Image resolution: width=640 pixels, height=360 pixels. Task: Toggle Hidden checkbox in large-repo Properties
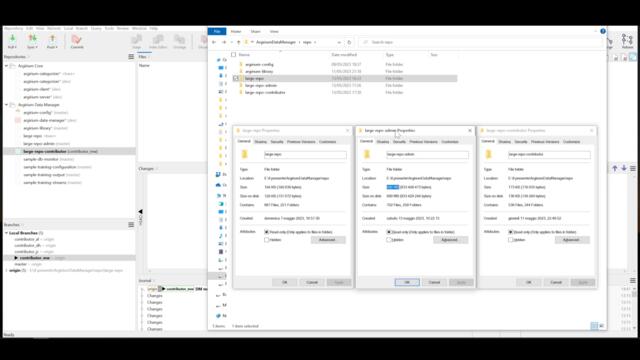pyautogui.click(x=267, y=240)
